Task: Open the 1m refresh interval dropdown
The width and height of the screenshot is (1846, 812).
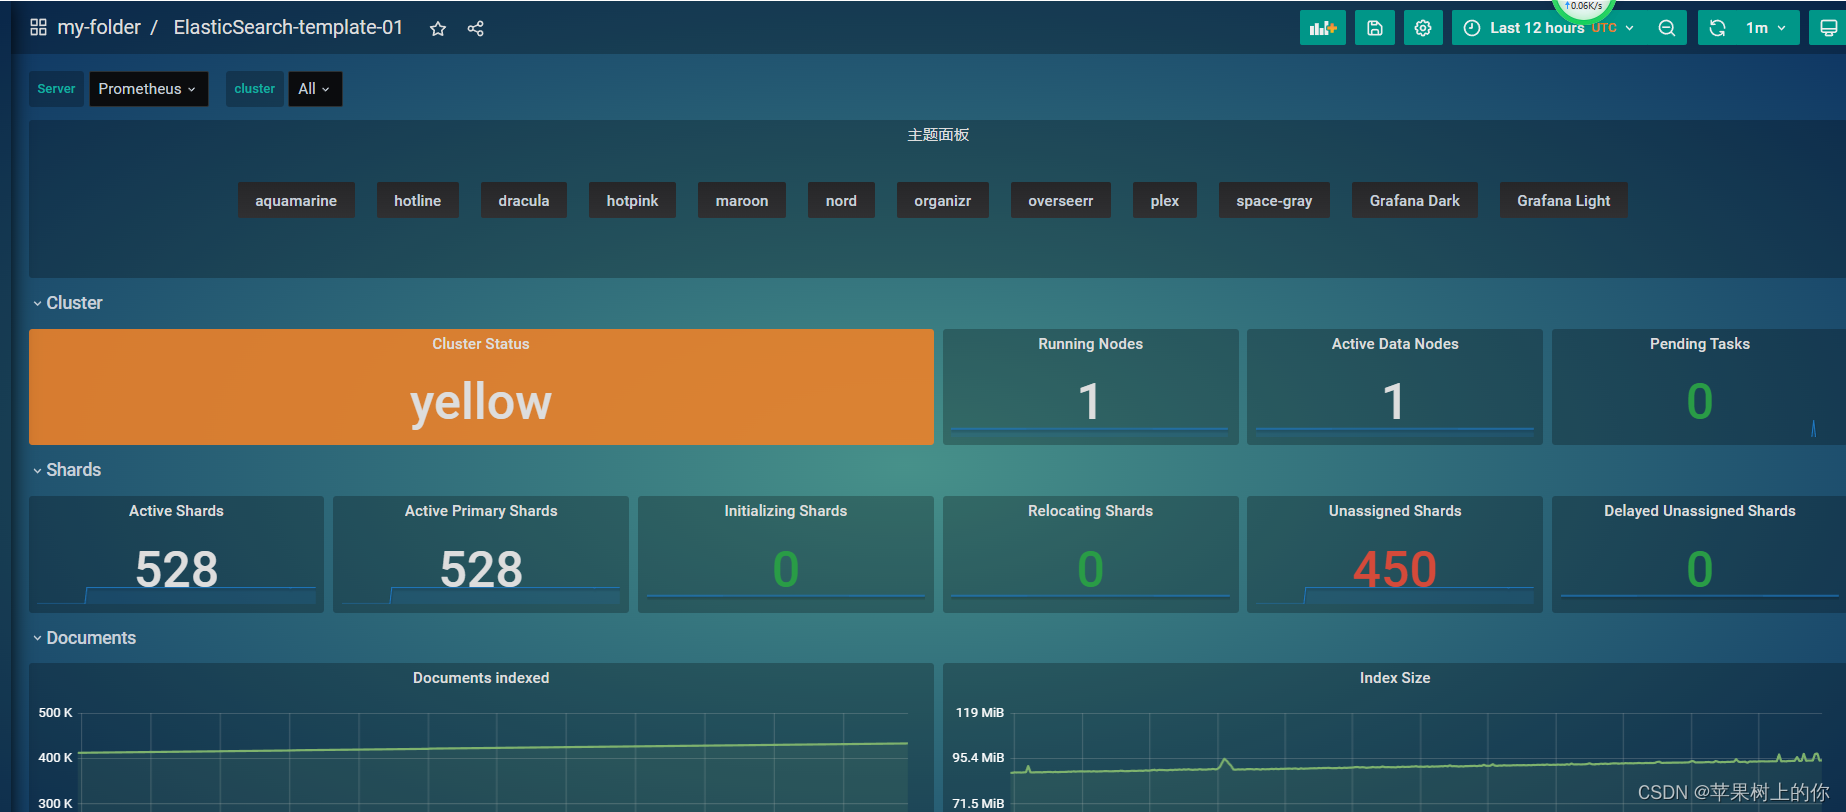Action: click(x=1767, y=28)
